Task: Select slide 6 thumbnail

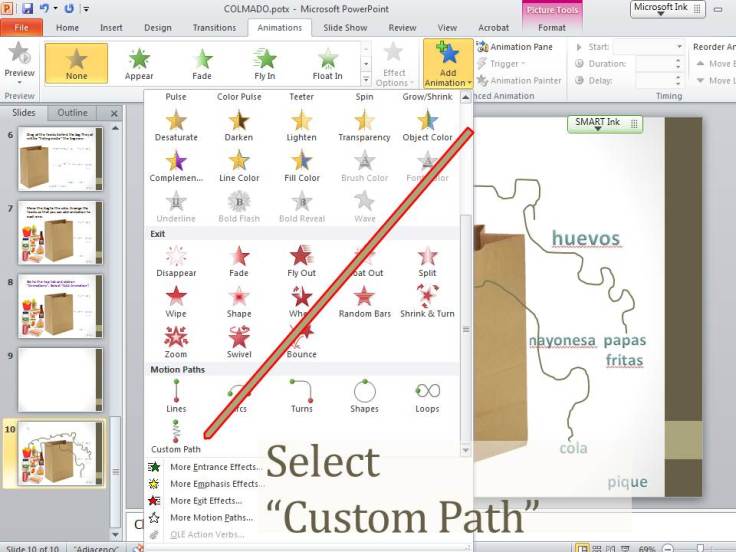Action: pos(60,159)
